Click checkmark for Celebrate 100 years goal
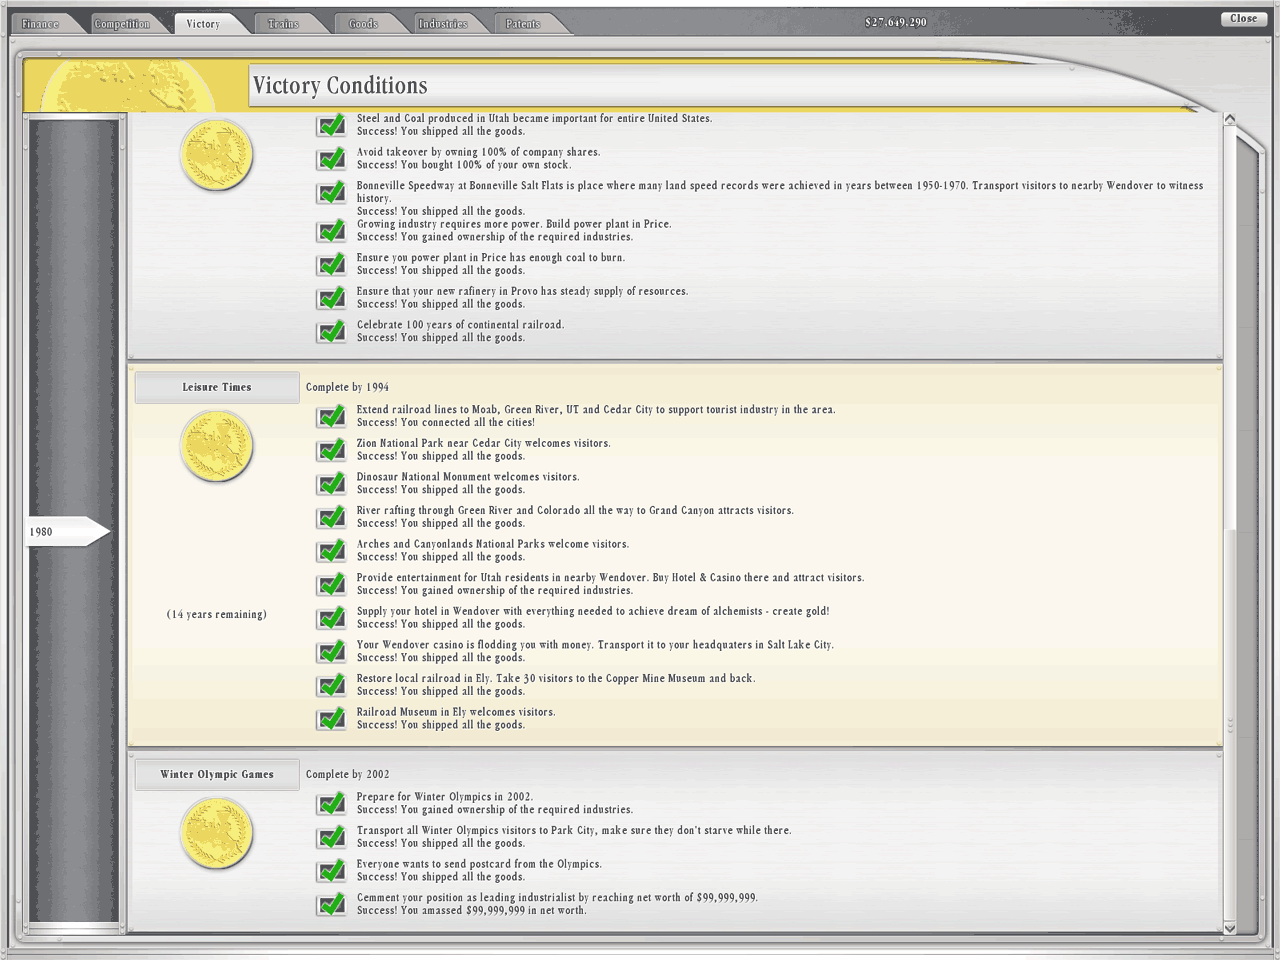The height and width of the screenshot is (960, 1280). tap(331, 331)
